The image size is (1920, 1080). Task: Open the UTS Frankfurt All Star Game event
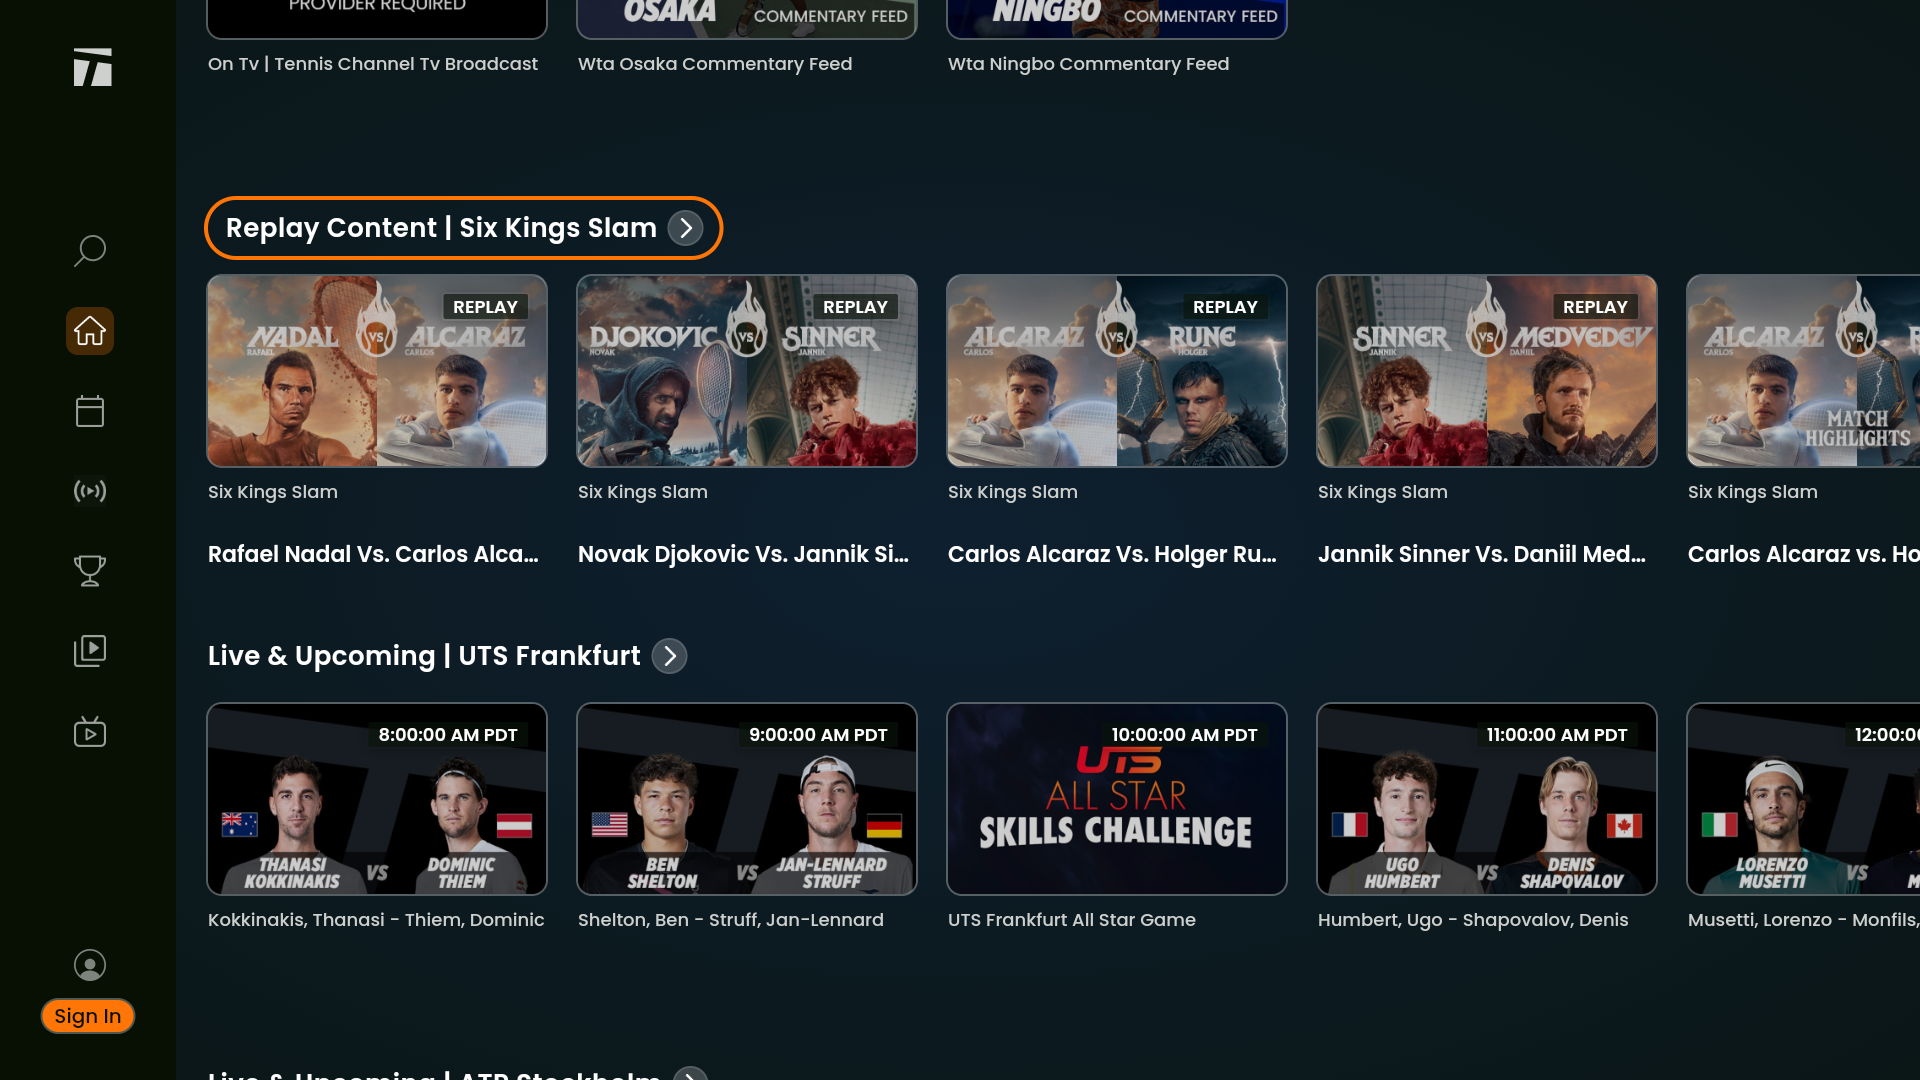click(1117, 798)
